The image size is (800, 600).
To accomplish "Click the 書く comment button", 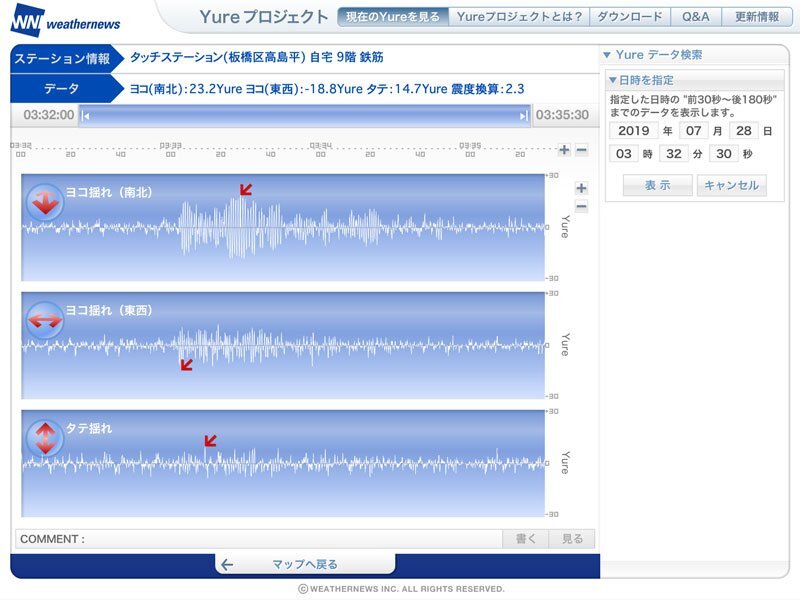I will (x=526, y=539).
